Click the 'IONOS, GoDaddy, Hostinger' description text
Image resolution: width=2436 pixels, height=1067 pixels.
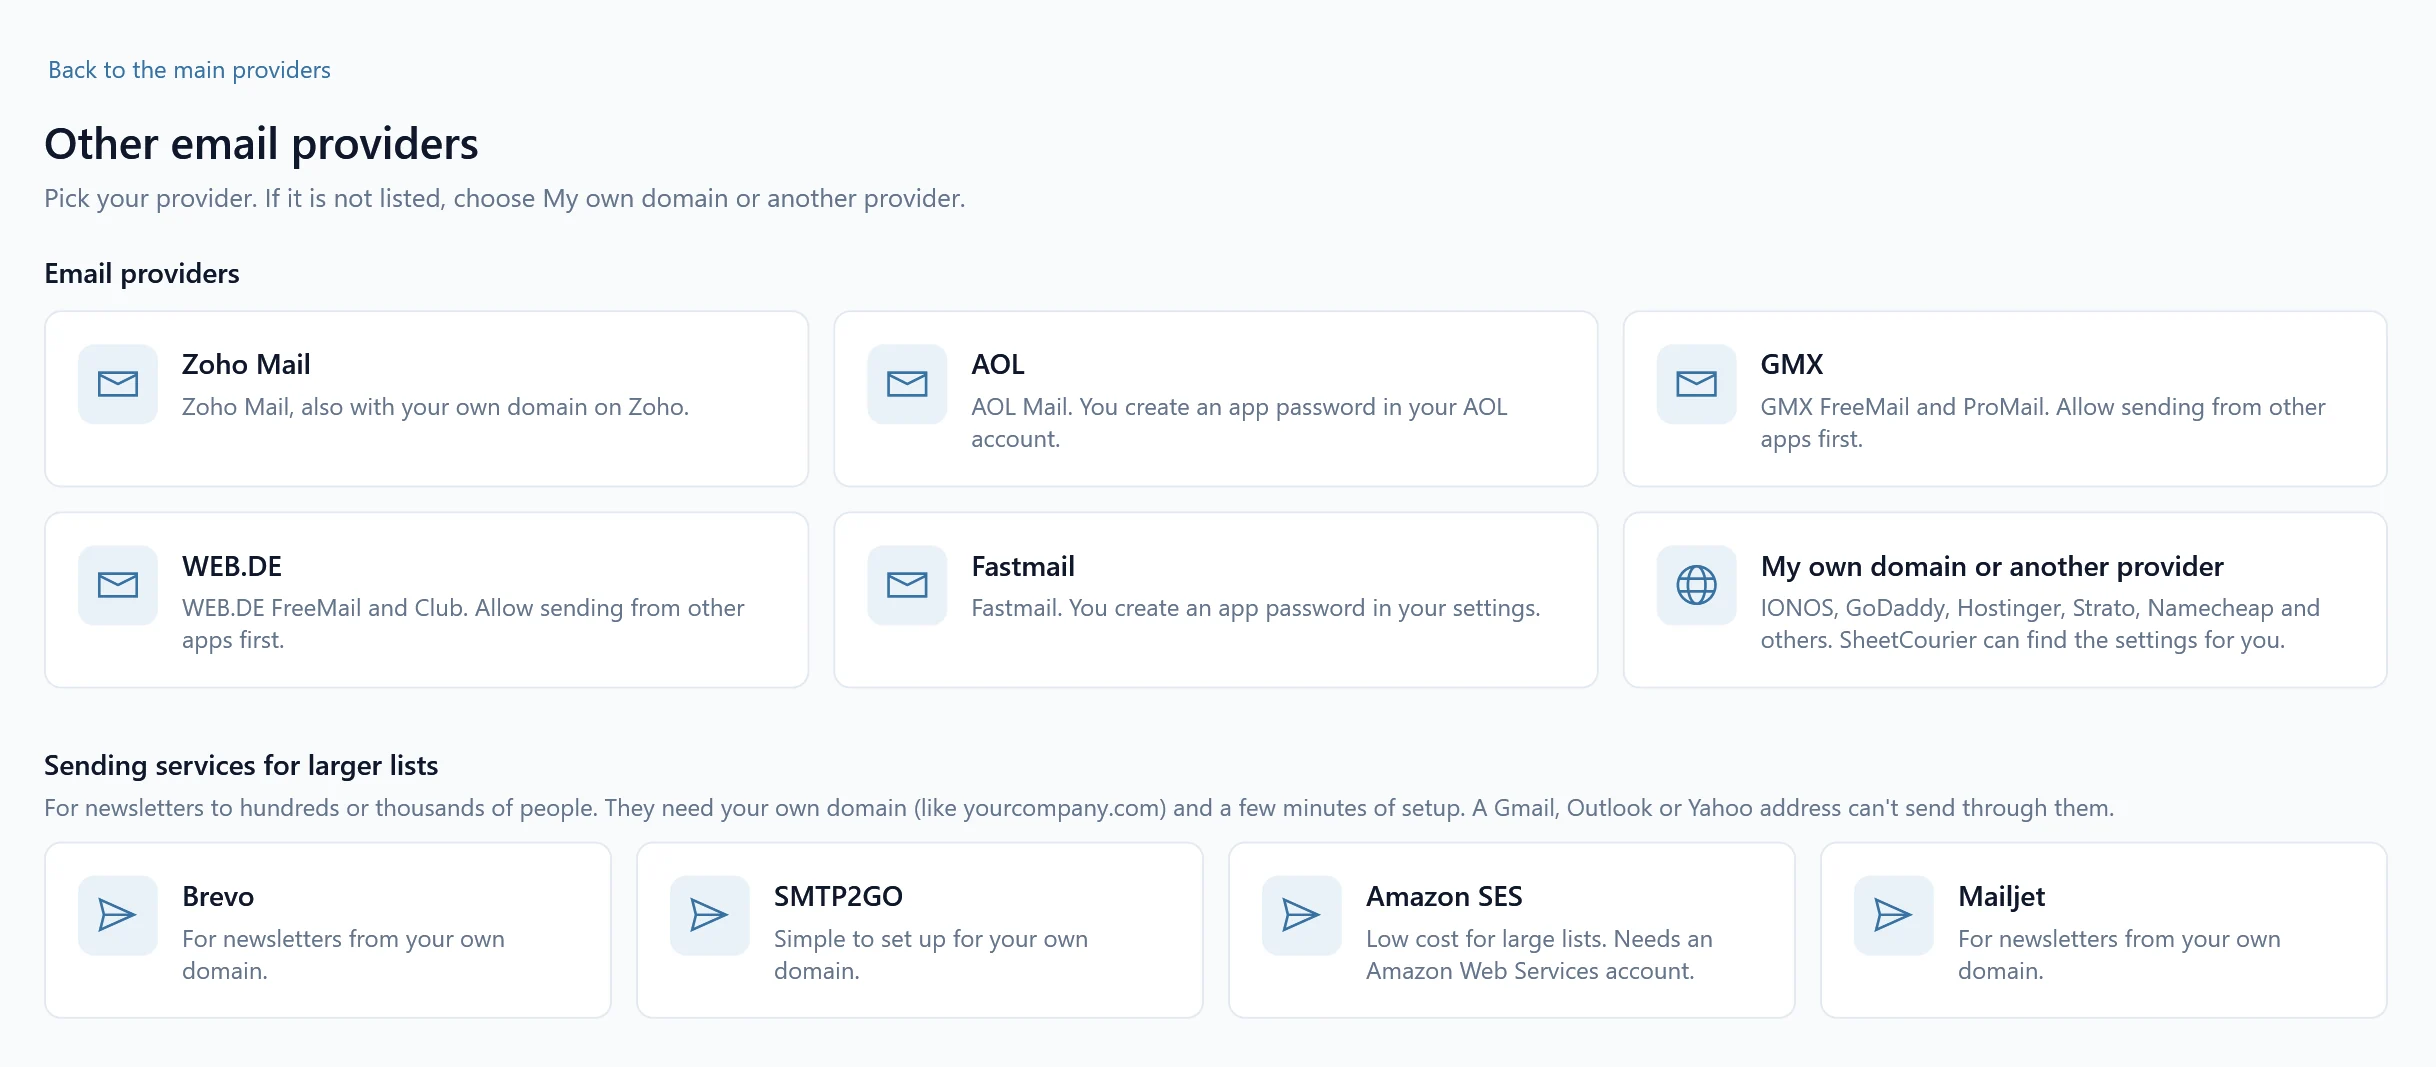(x=2040, y=624)
